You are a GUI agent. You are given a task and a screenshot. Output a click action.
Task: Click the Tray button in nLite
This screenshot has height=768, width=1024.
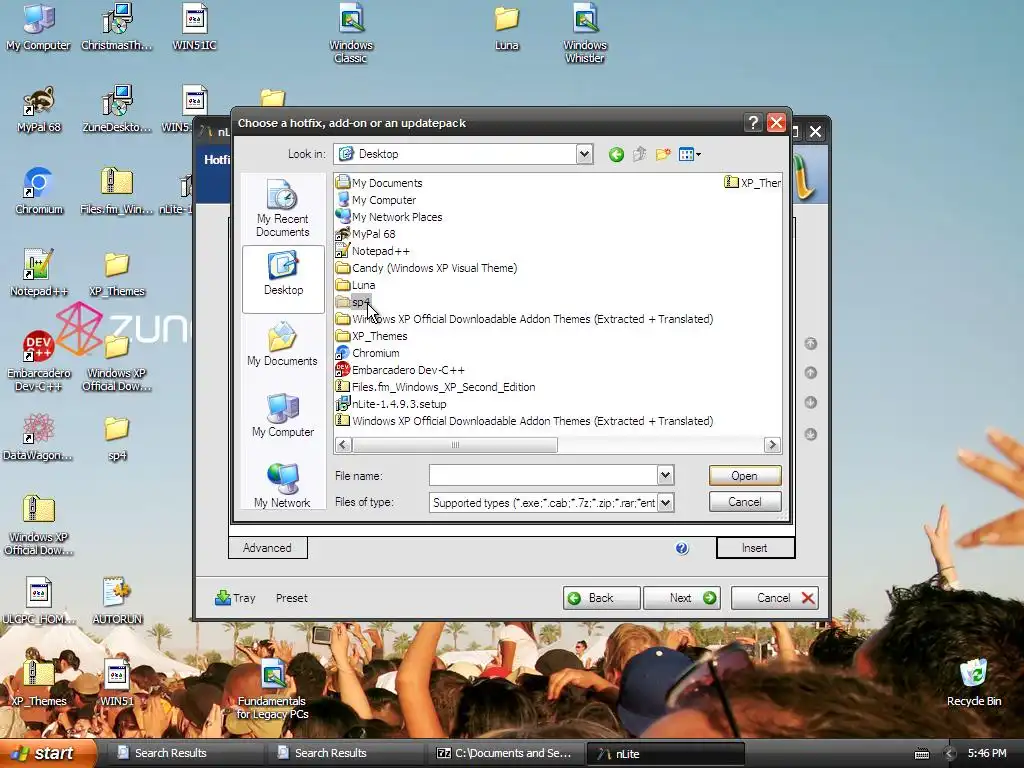pyautogui.click(x=235, y=598)
